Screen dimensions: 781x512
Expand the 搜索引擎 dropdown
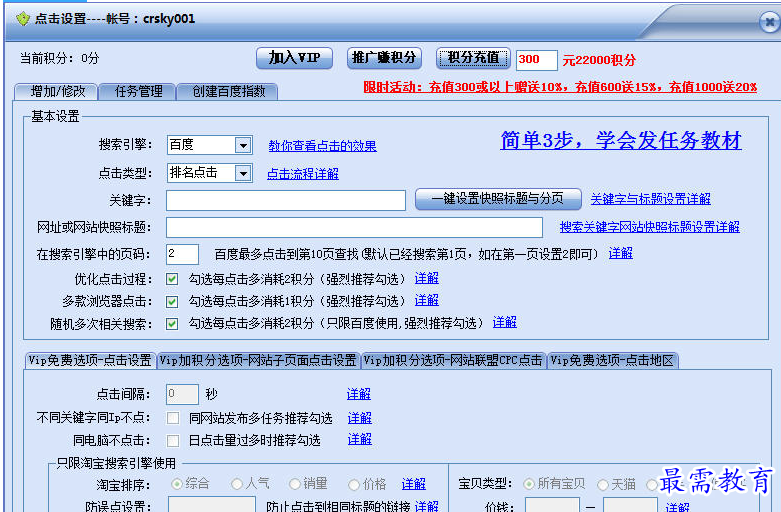pyautogui.click(x=243, y=145)
